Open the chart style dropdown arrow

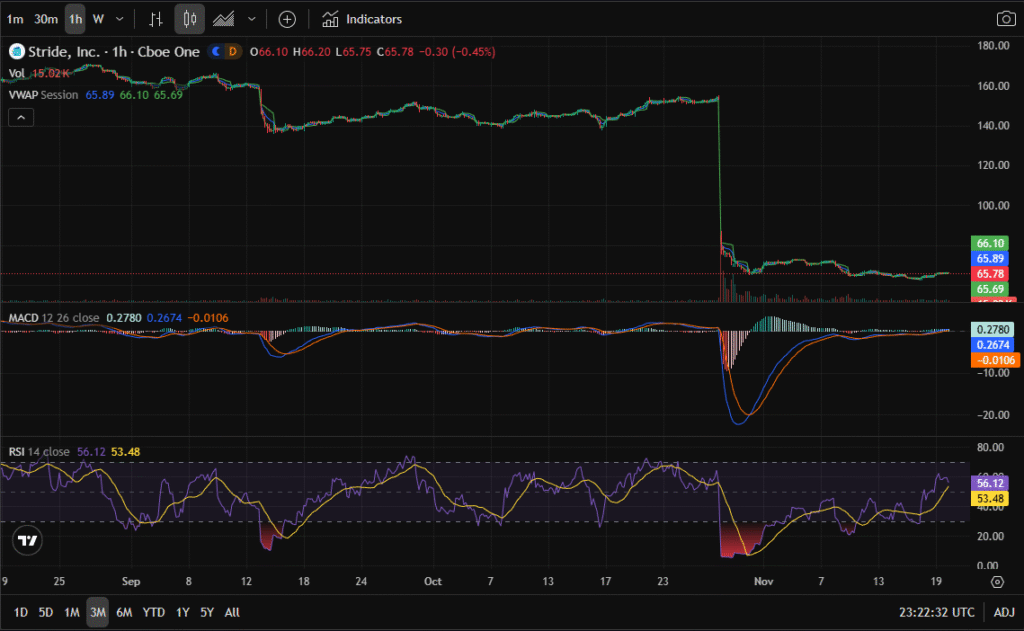tap(251, 19)
